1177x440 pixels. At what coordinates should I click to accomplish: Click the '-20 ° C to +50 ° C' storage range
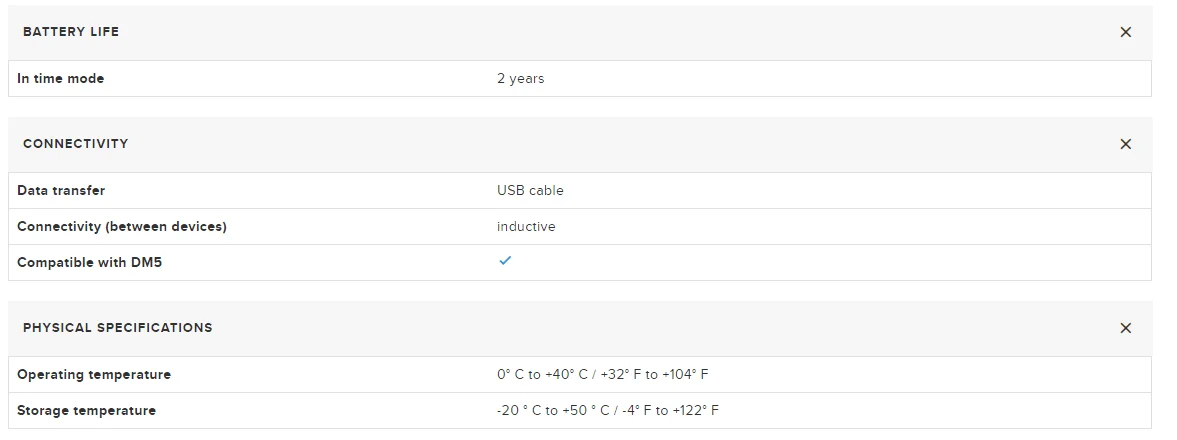(x=551, y=410)
